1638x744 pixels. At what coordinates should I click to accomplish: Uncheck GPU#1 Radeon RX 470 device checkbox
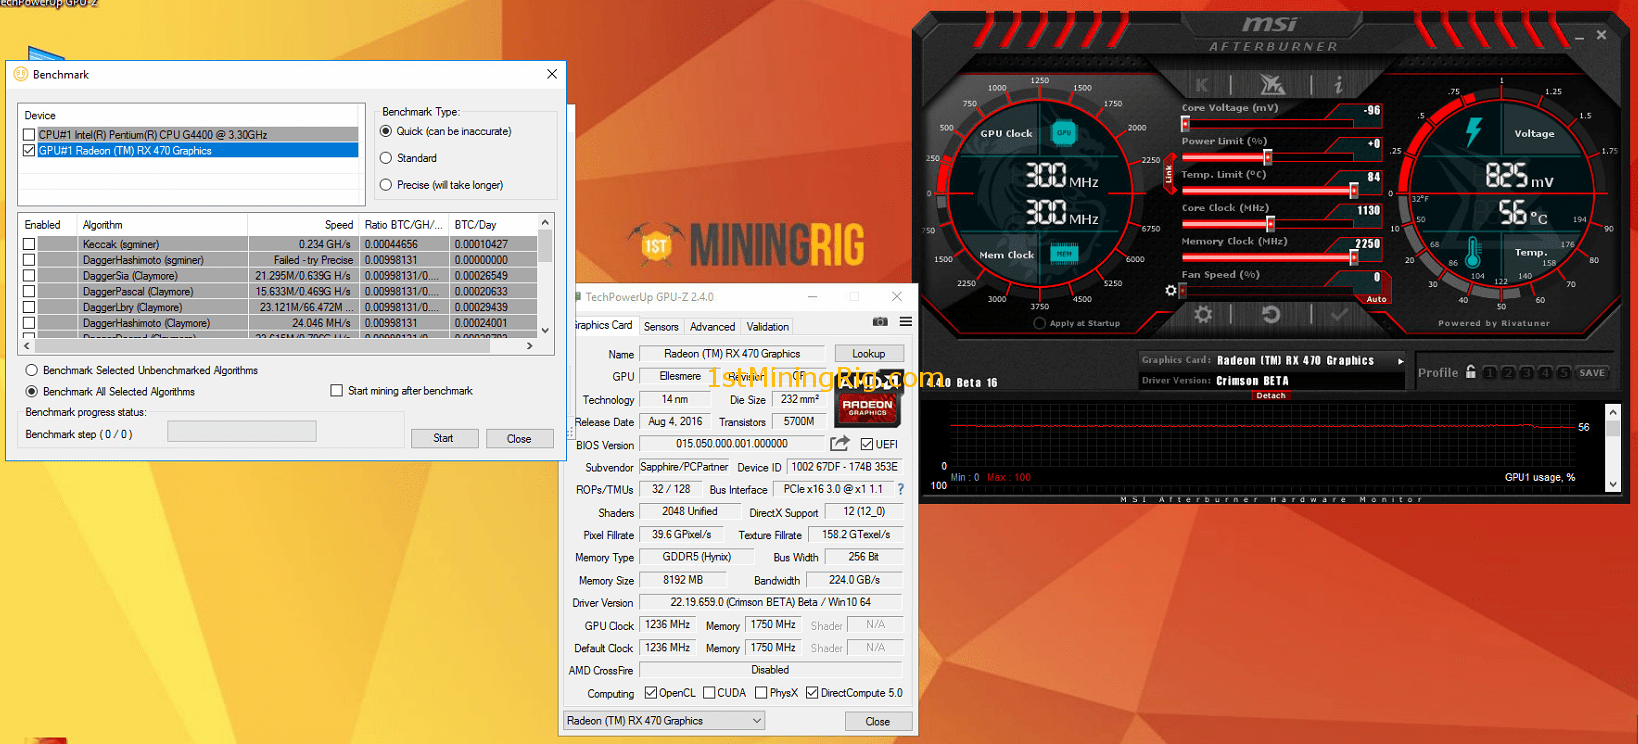point(29,150)
